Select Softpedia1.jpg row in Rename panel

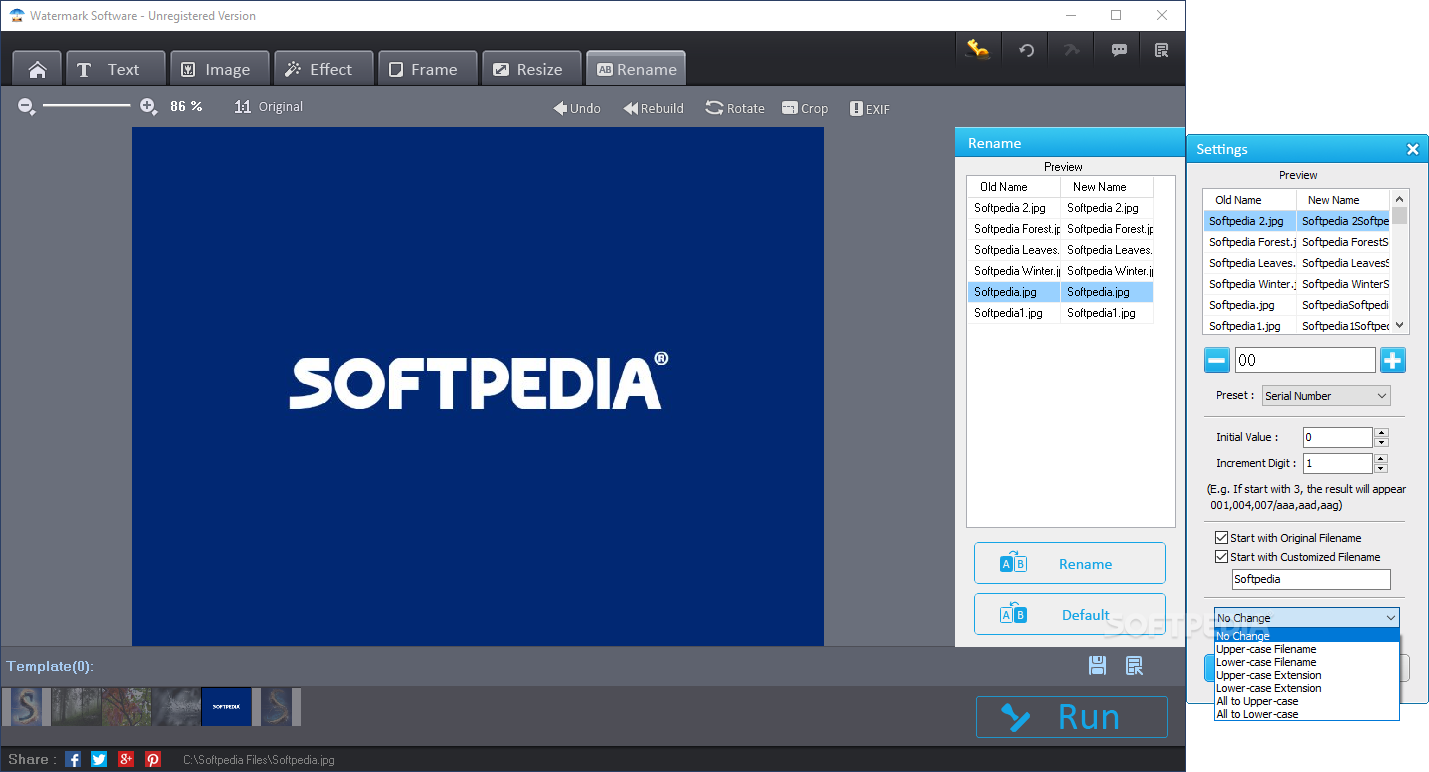coord(1060,313)
